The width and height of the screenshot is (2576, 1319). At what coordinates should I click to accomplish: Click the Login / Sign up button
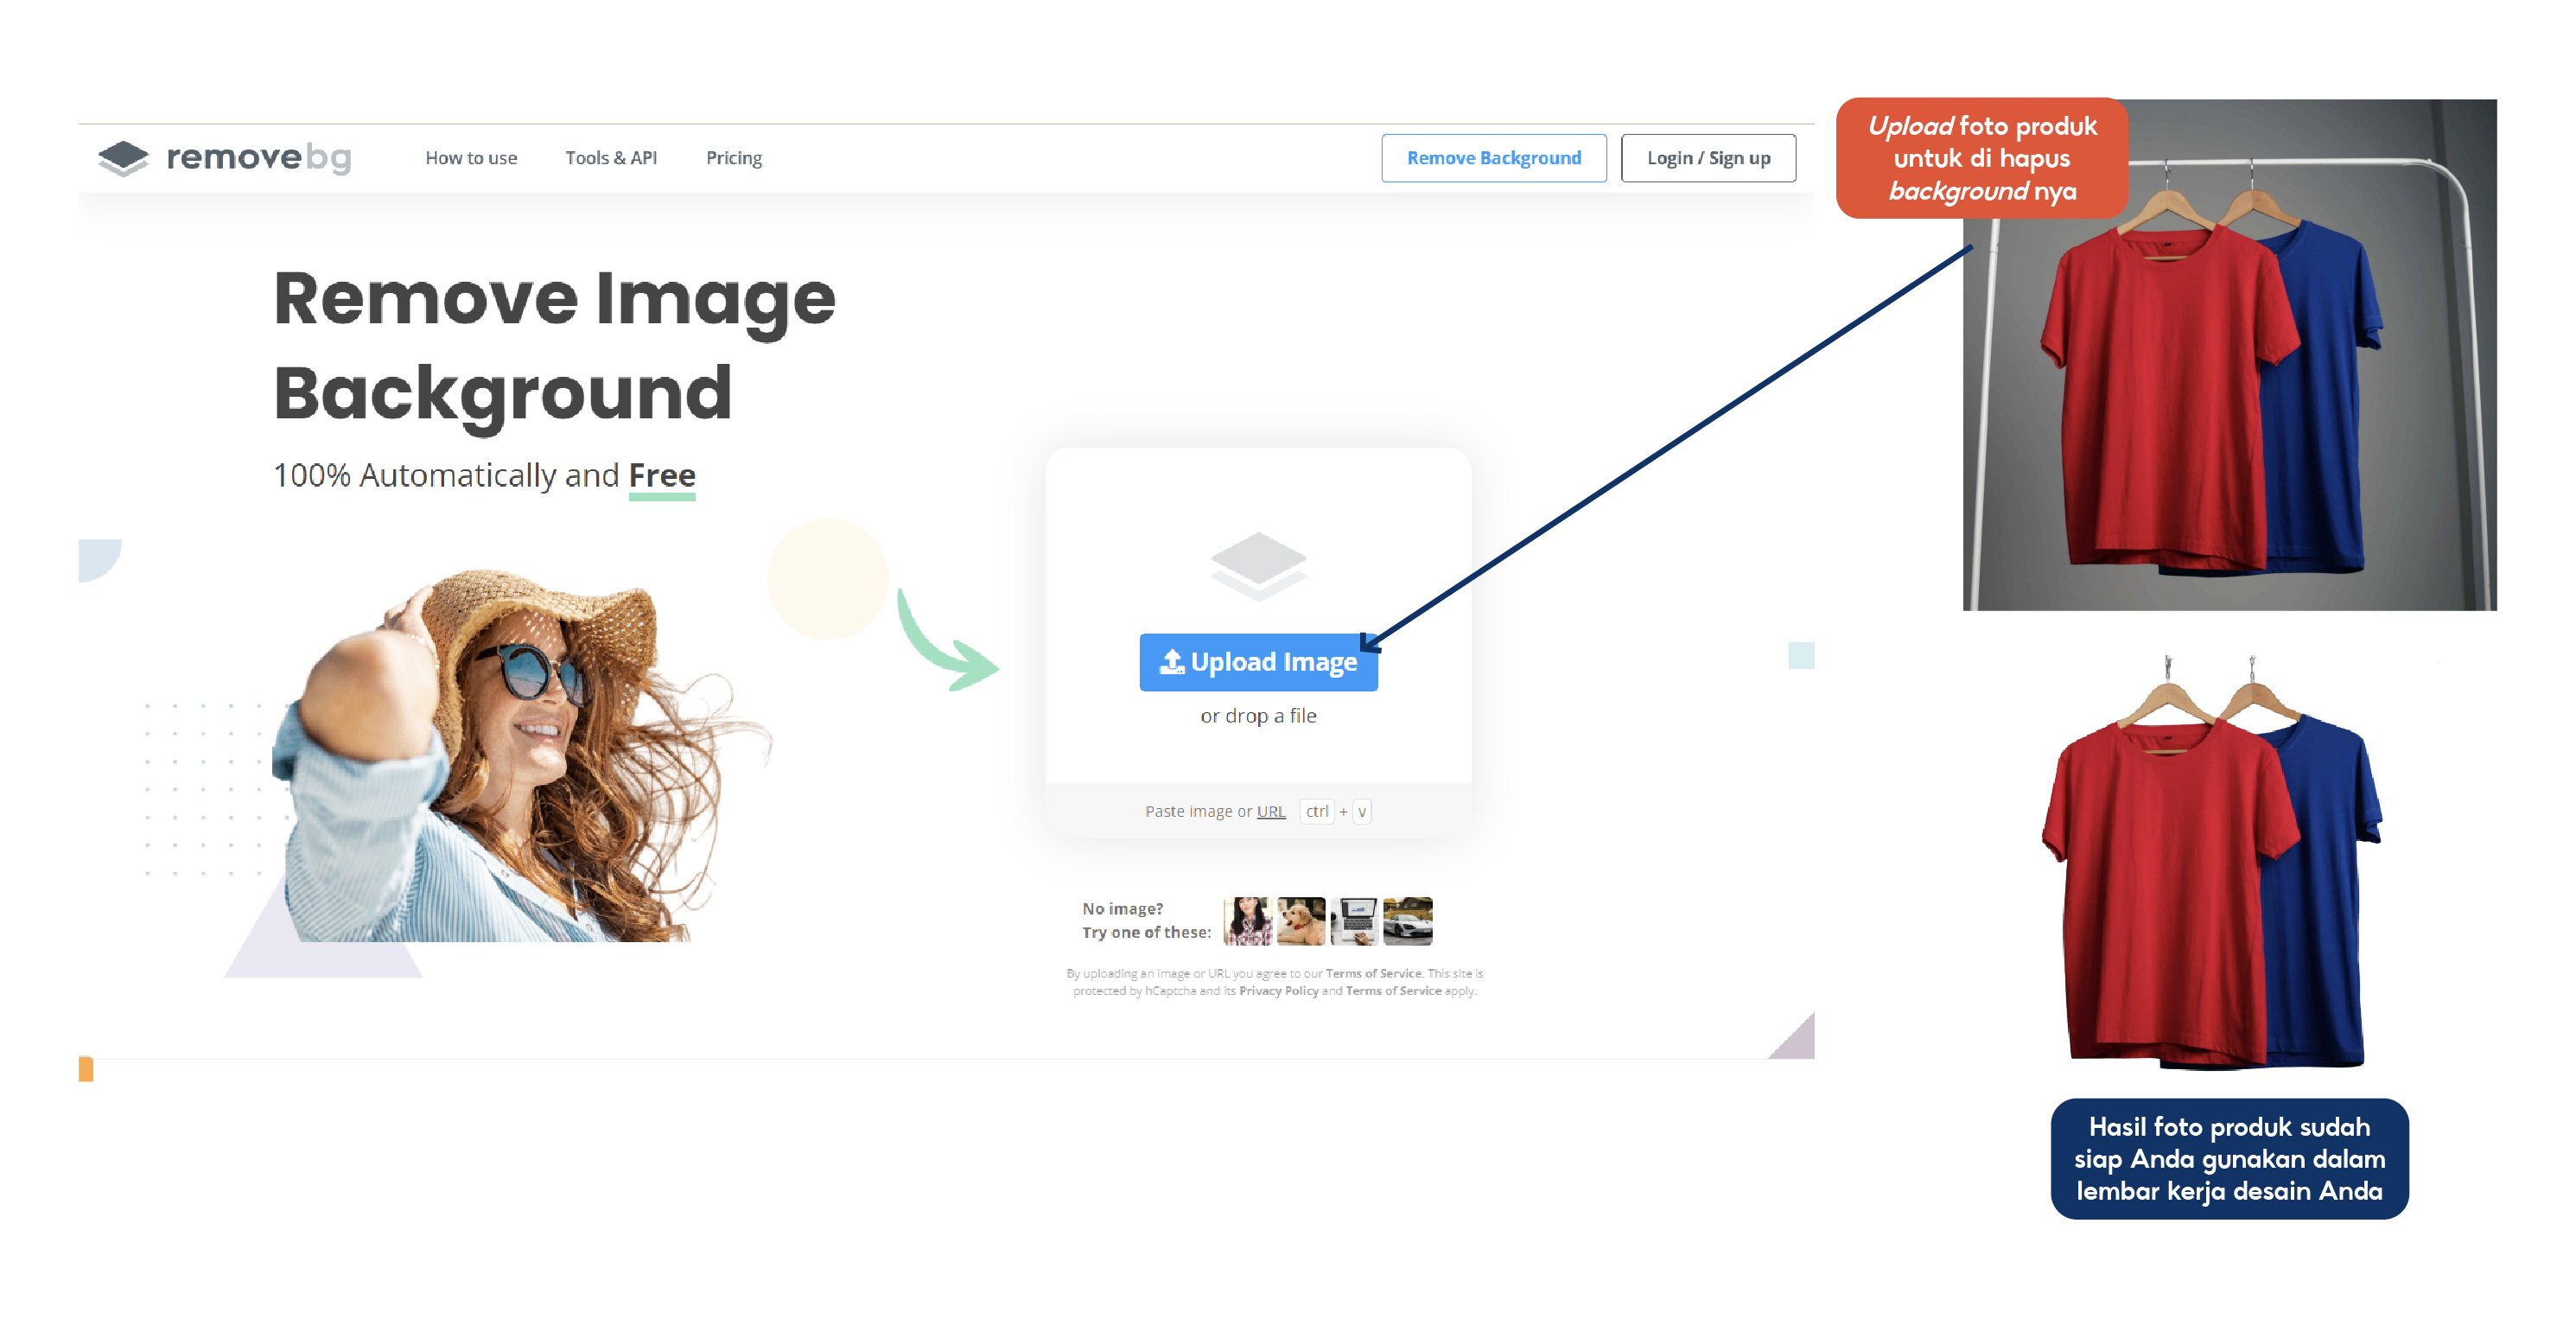[x=1710, y=155]
